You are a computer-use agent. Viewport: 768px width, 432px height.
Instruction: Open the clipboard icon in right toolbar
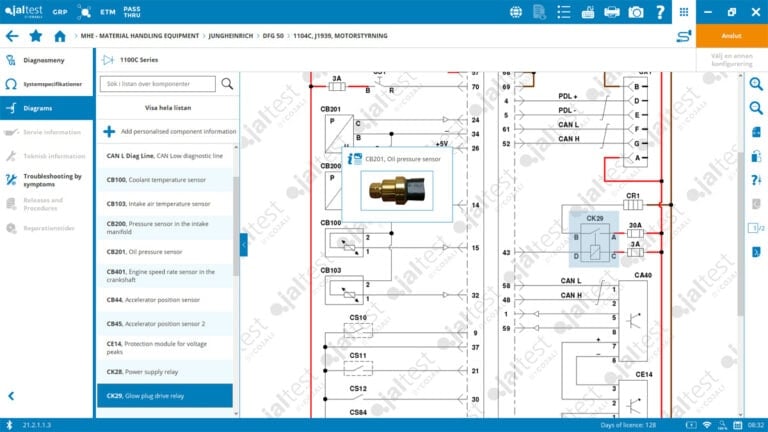756,156
